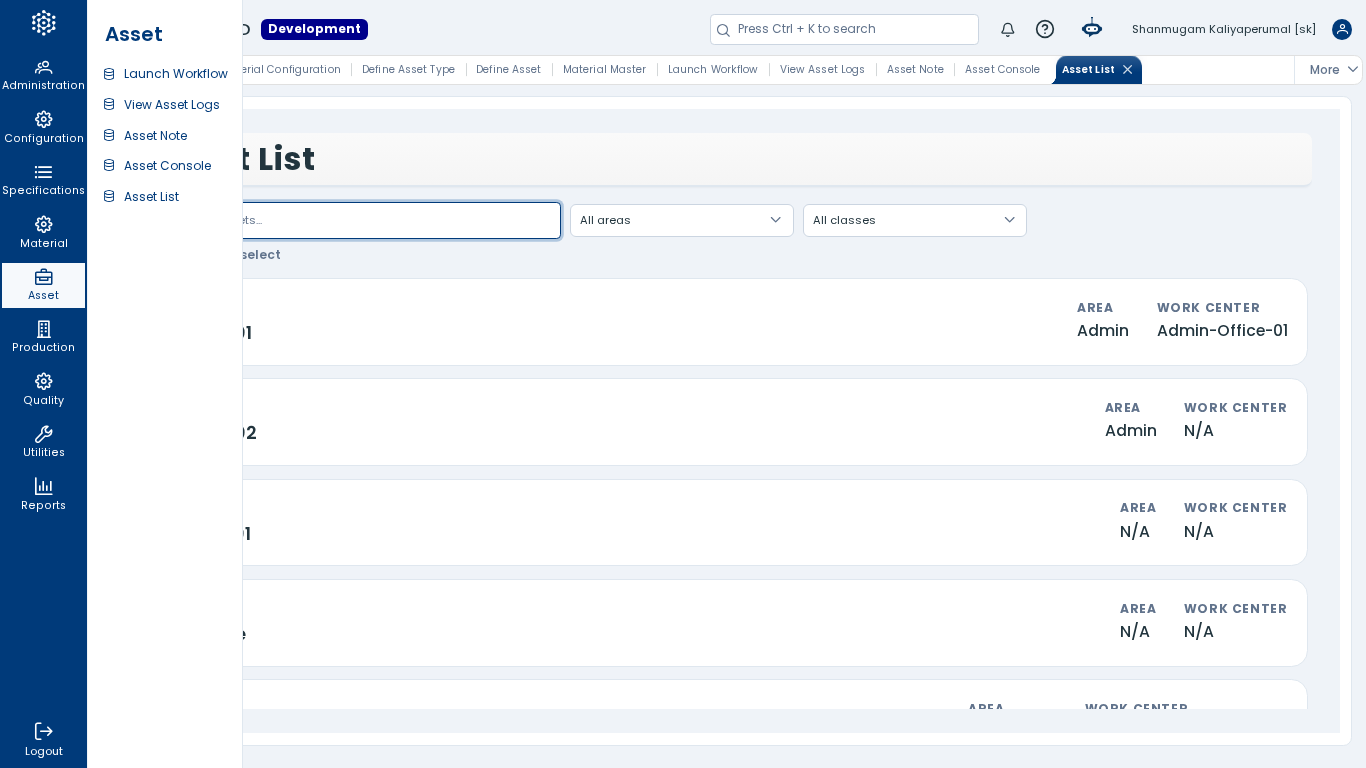Open Configuration module in sidebar

click(x=43, y=128)
